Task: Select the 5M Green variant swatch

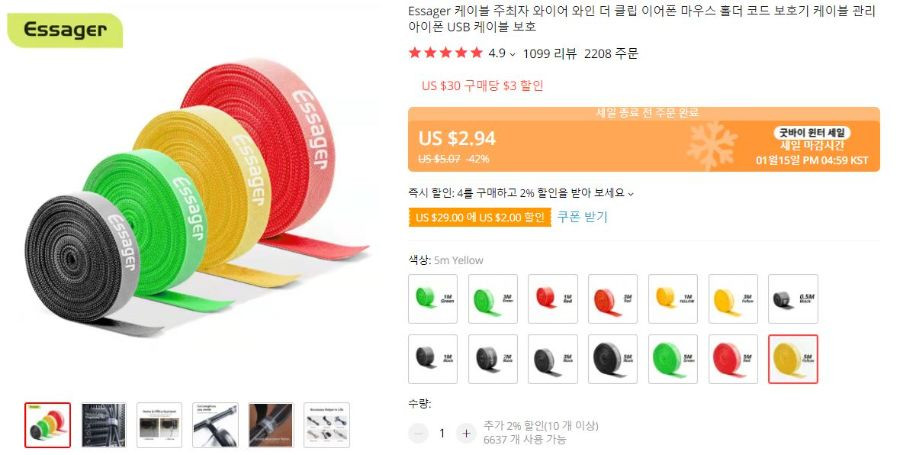Action: [673, 359]
